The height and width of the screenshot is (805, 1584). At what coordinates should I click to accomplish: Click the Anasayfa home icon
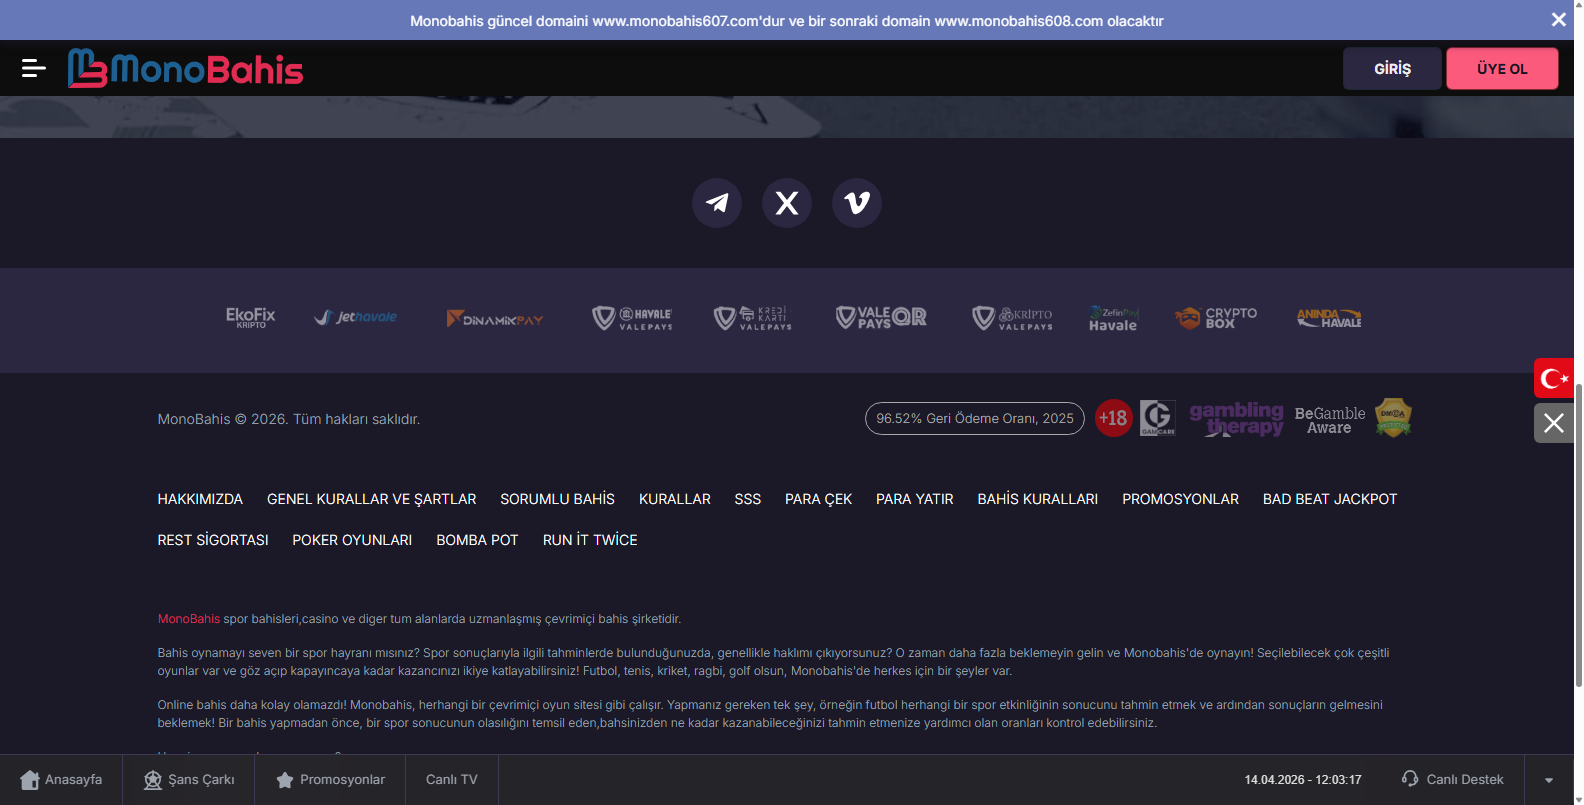(30, 780)
